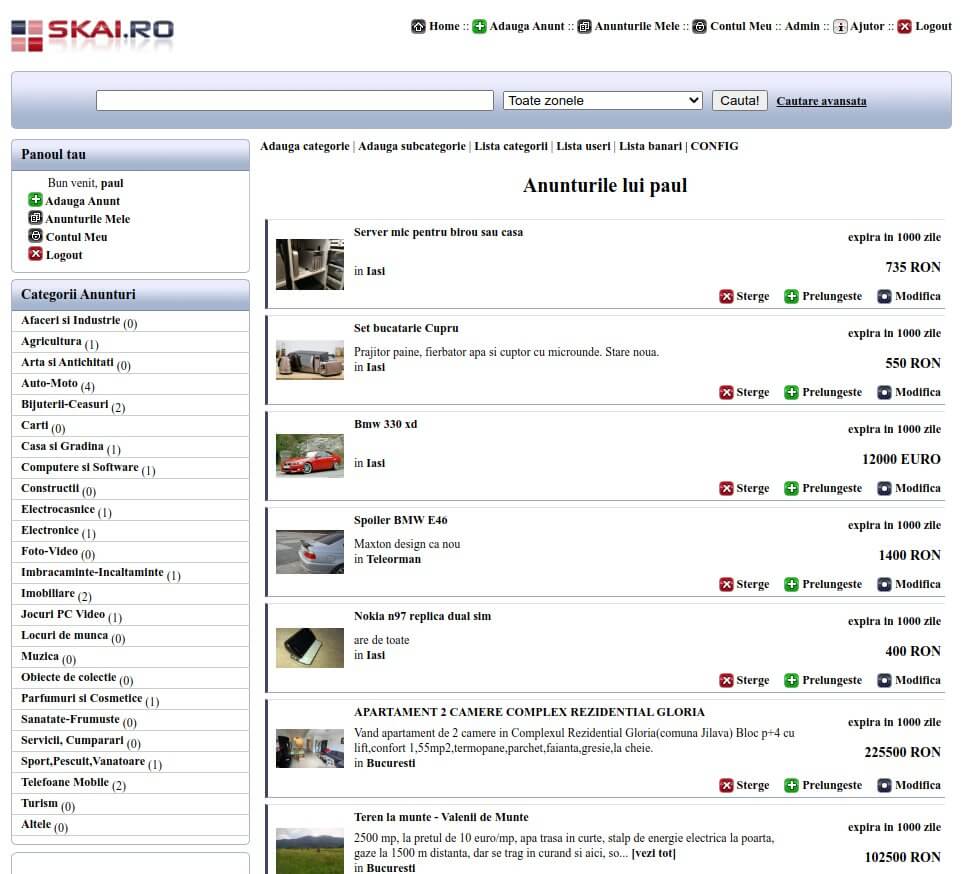Click Sterge red icon for Set bucatarie Cupru
The width and height of the screenshot is (974, 874).
(x=726, y=393)
